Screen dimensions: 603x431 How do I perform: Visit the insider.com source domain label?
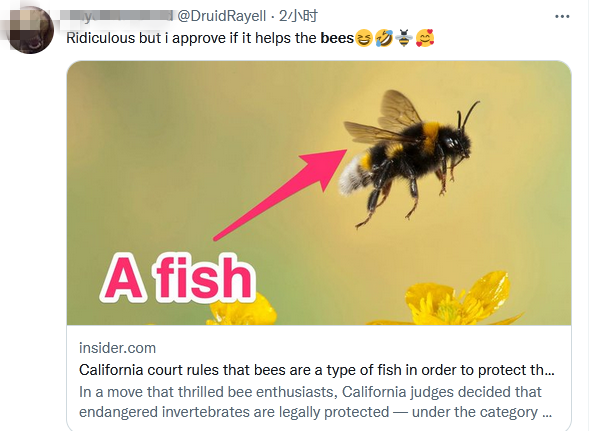(x=117, y=348)
